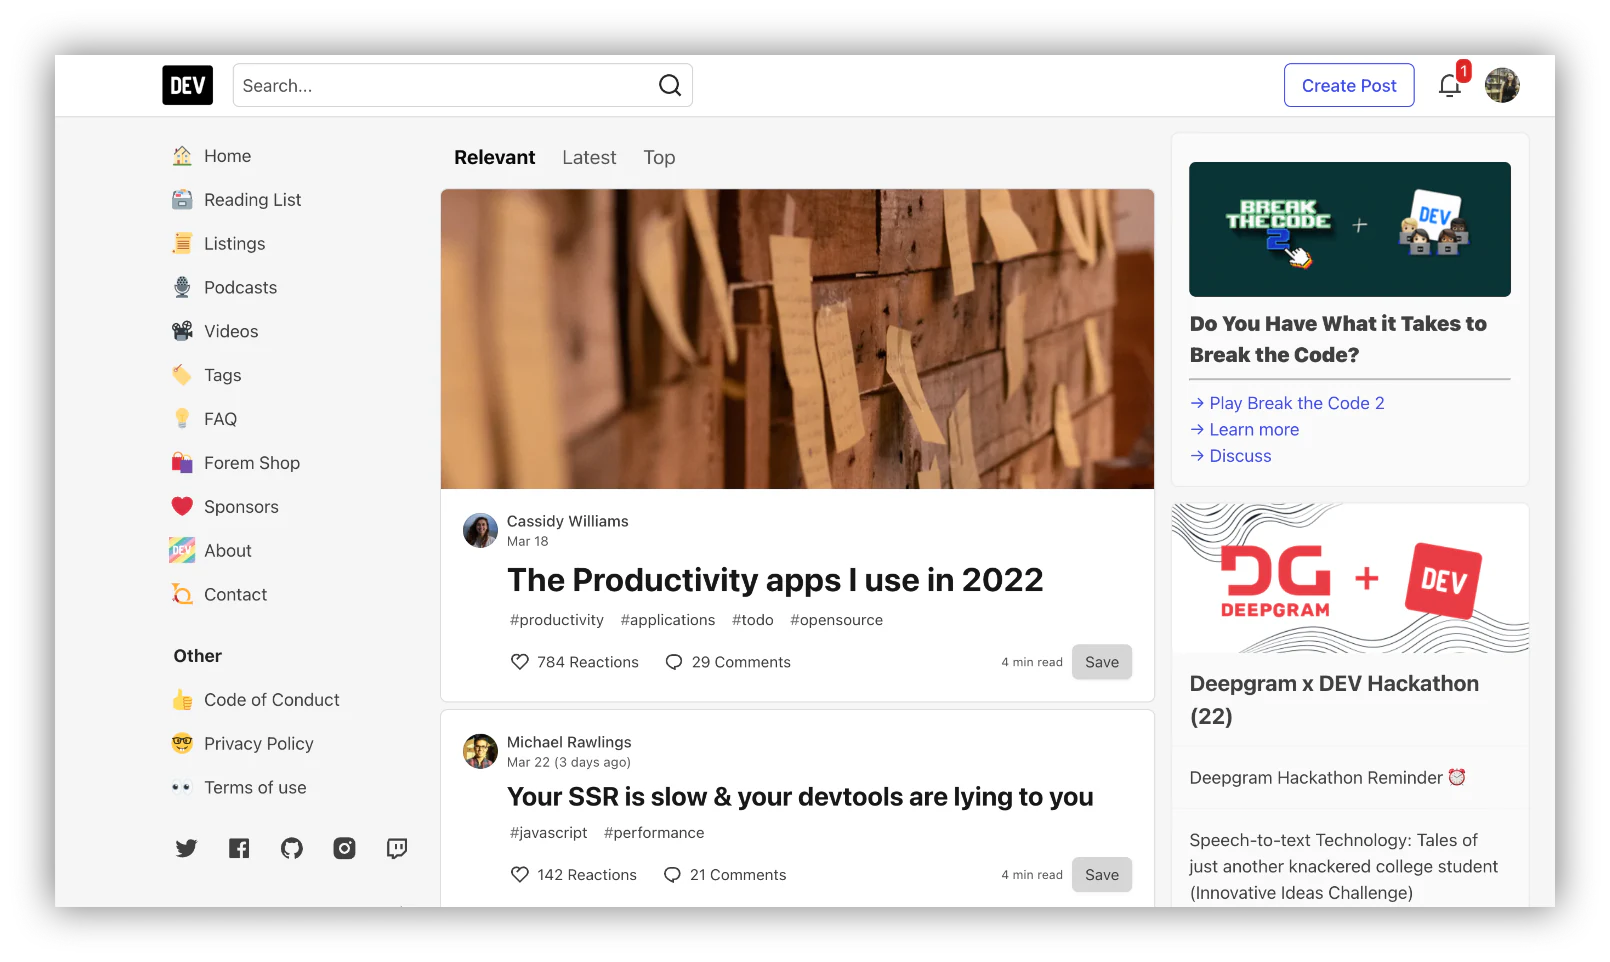Open the sticky notes post cover image
Screen dimensions: 1610x962
(x=797, y=339)
